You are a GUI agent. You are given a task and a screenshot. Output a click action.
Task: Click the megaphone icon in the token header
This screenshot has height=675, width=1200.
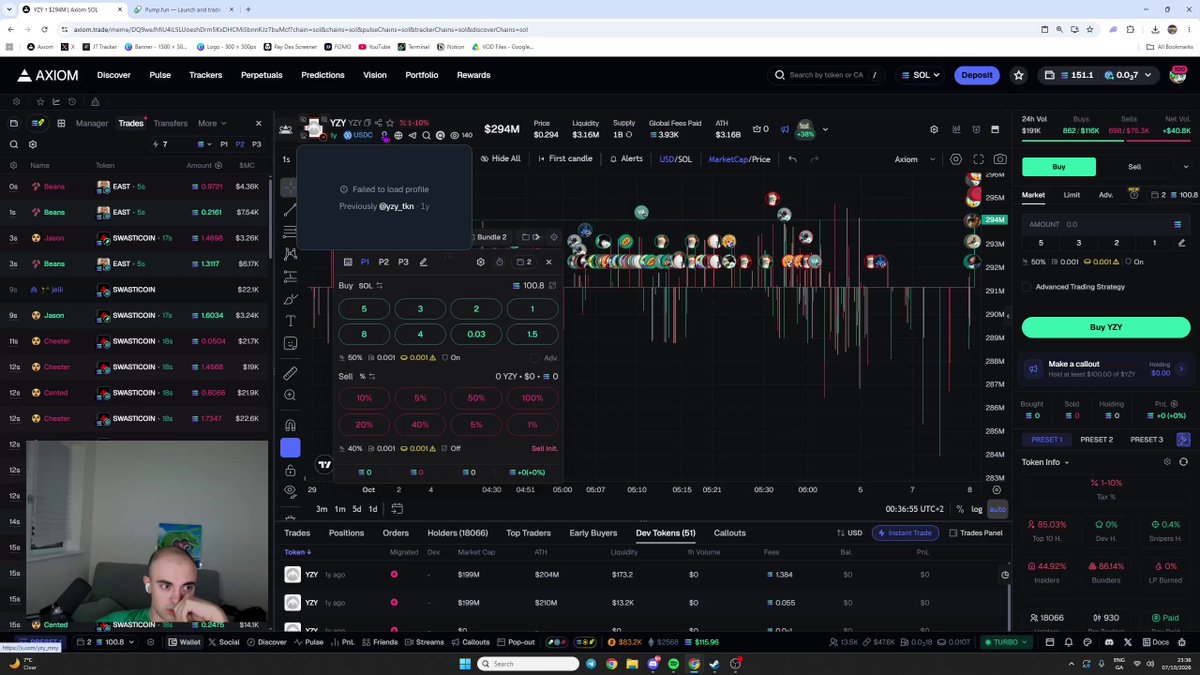point(786,129)
